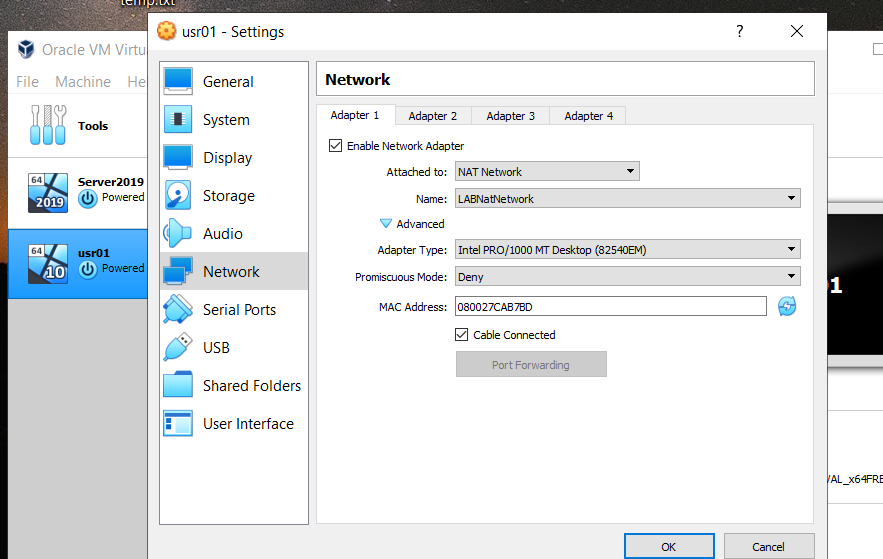Screen dimensions: 883x559
Task: Click the Server2019 power state icon
Action: (88, 198)
